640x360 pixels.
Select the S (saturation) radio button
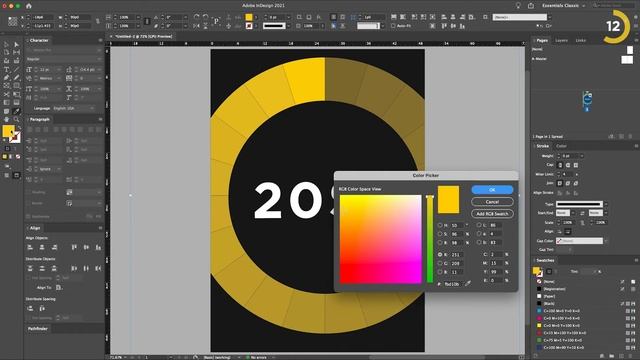pyautogui.click(x=440, y=234)
